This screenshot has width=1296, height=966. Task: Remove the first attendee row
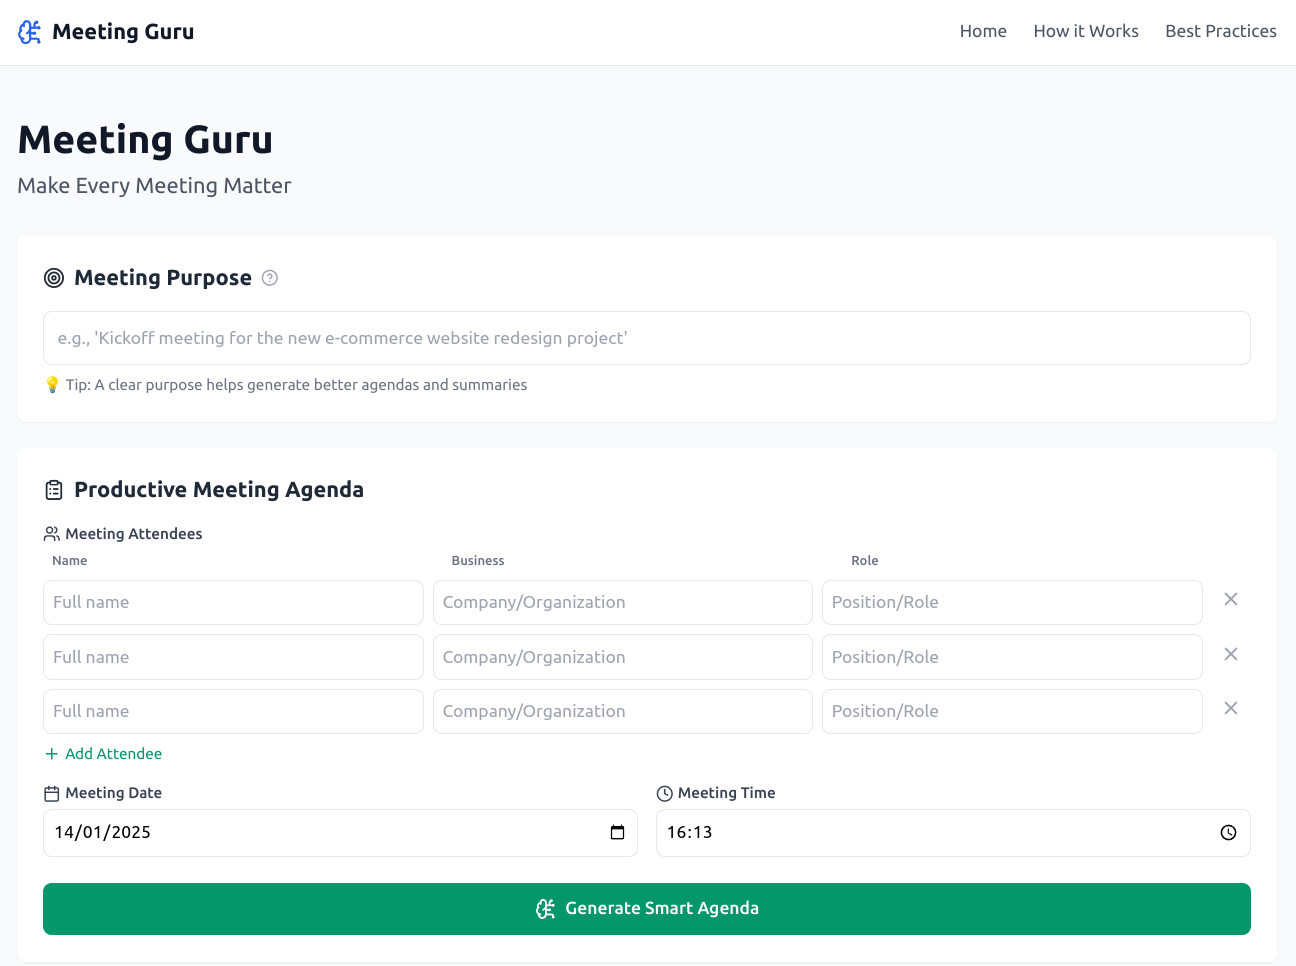tap(1231, 600)
